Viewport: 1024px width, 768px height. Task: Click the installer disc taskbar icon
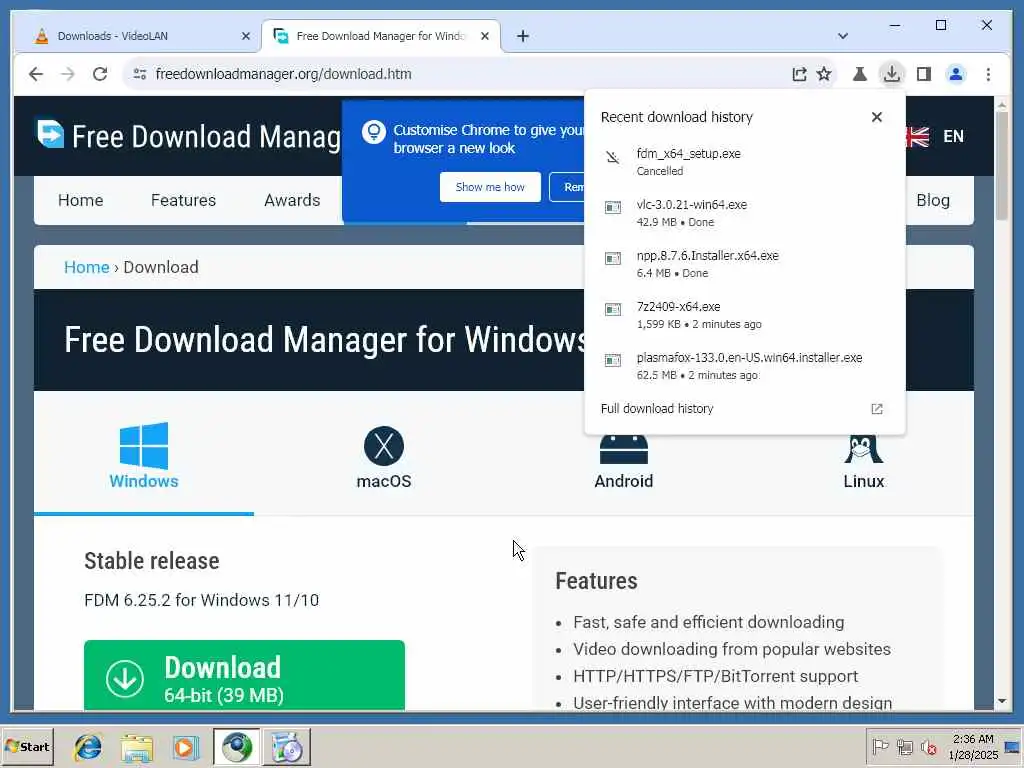pos(286,747)
